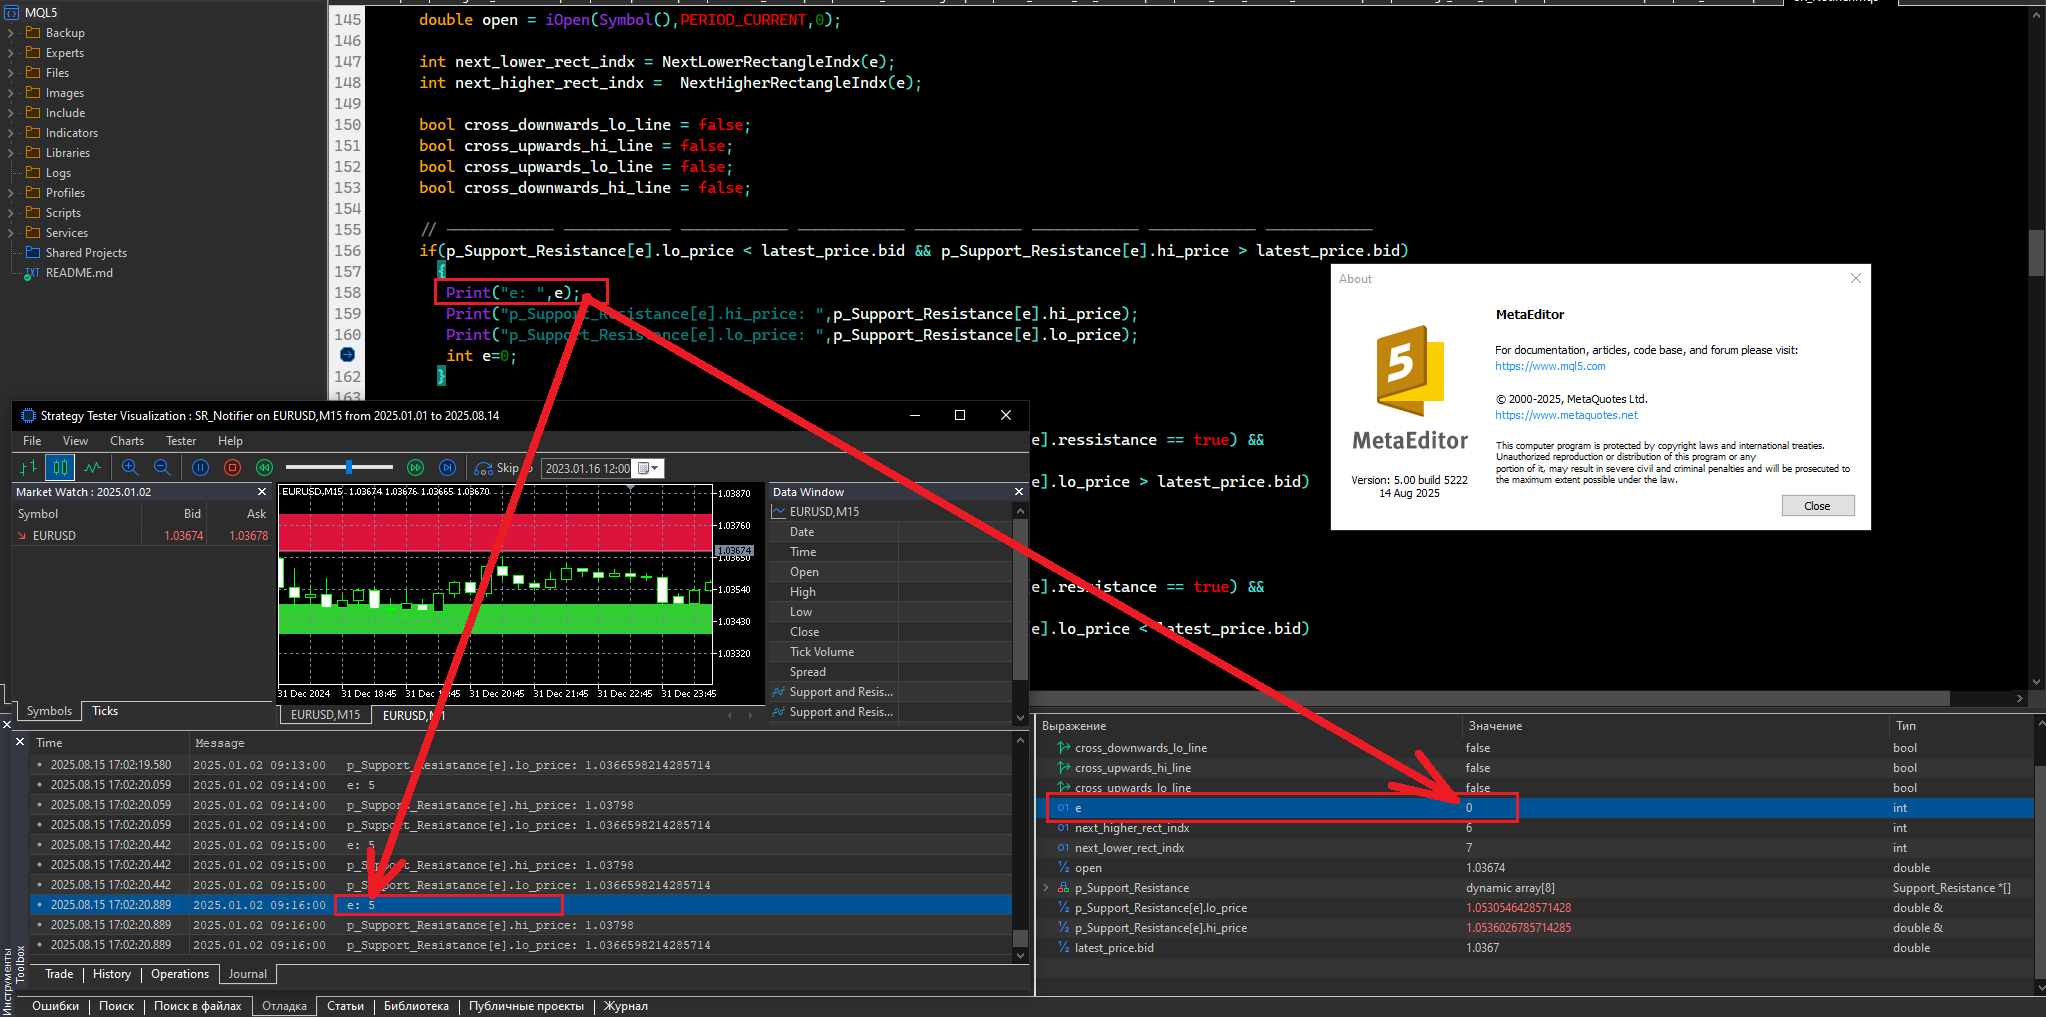Close the About MetaEditor dialog via Close button

point(1817,506)
